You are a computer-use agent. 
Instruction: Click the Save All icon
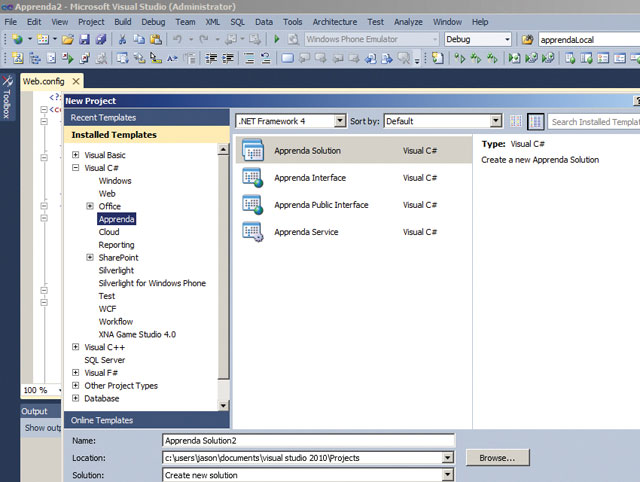(101, 39)
